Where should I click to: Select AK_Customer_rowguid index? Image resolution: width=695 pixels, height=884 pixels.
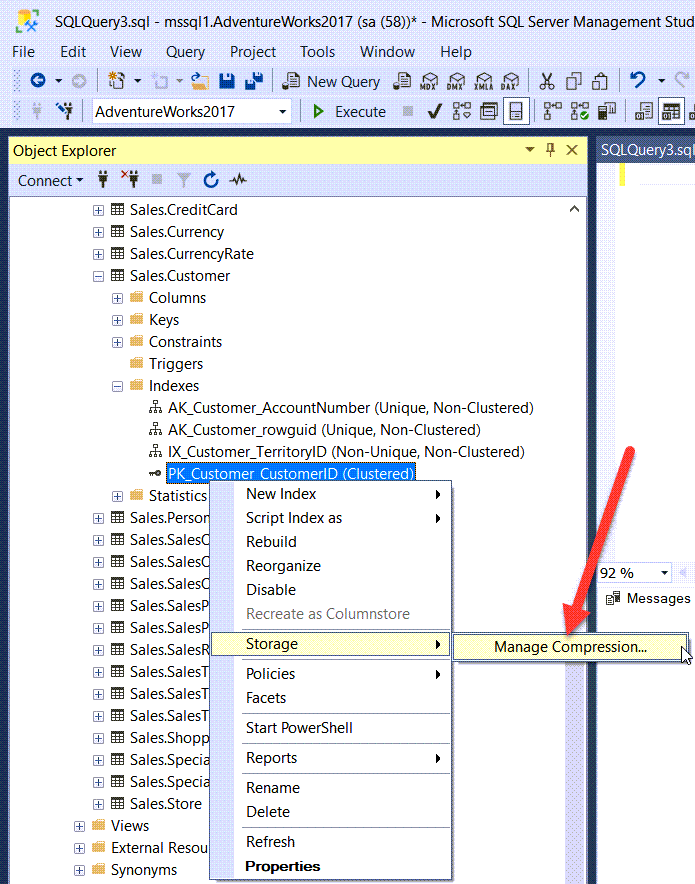[324, 430]
